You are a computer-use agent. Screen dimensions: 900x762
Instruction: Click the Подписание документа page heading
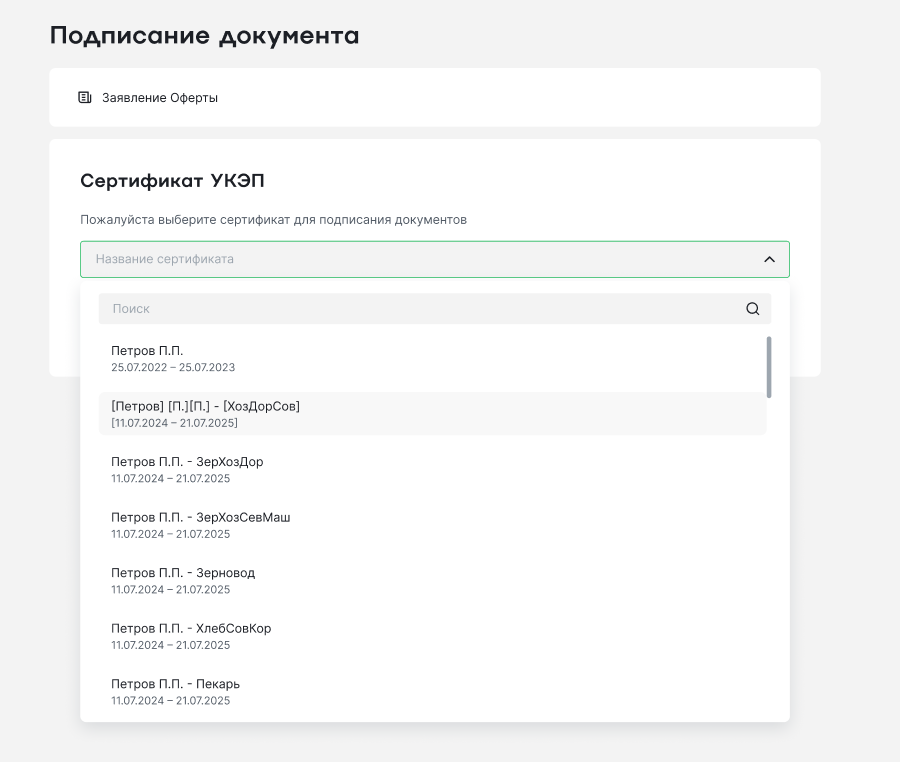pos(204,36)
